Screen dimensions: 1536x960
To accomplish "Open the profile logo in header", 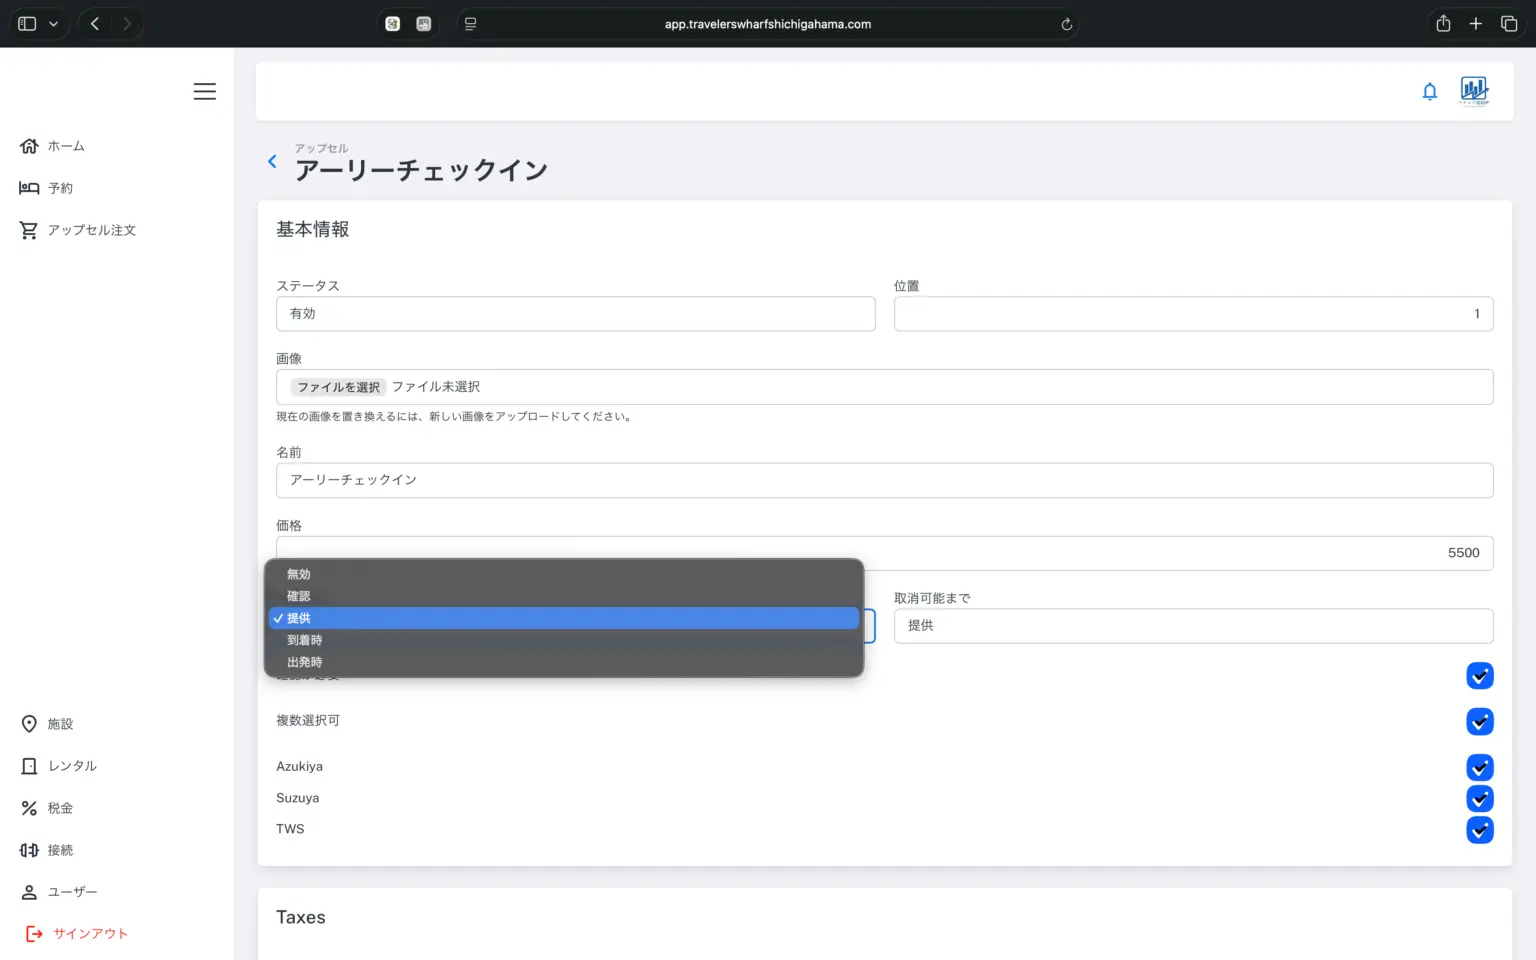I will point(1473,91).
